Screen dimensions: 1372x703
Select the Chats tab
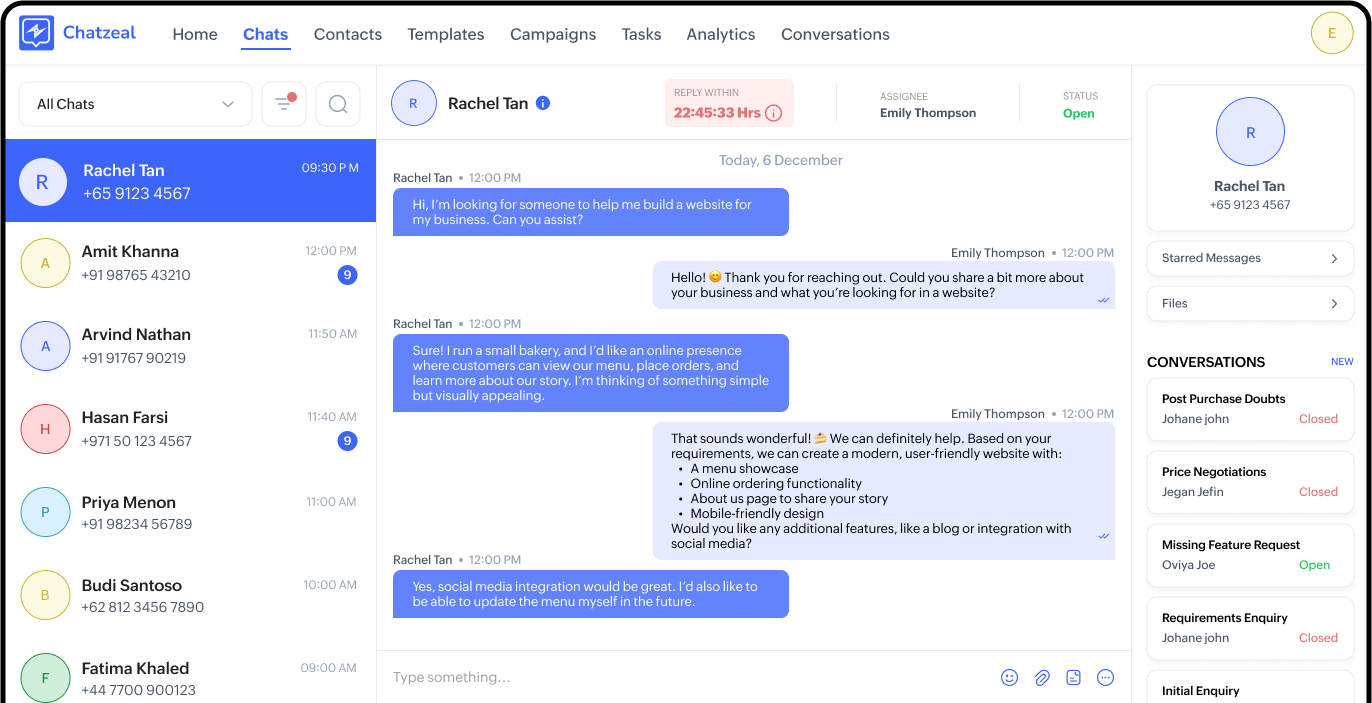coord(266,34)
